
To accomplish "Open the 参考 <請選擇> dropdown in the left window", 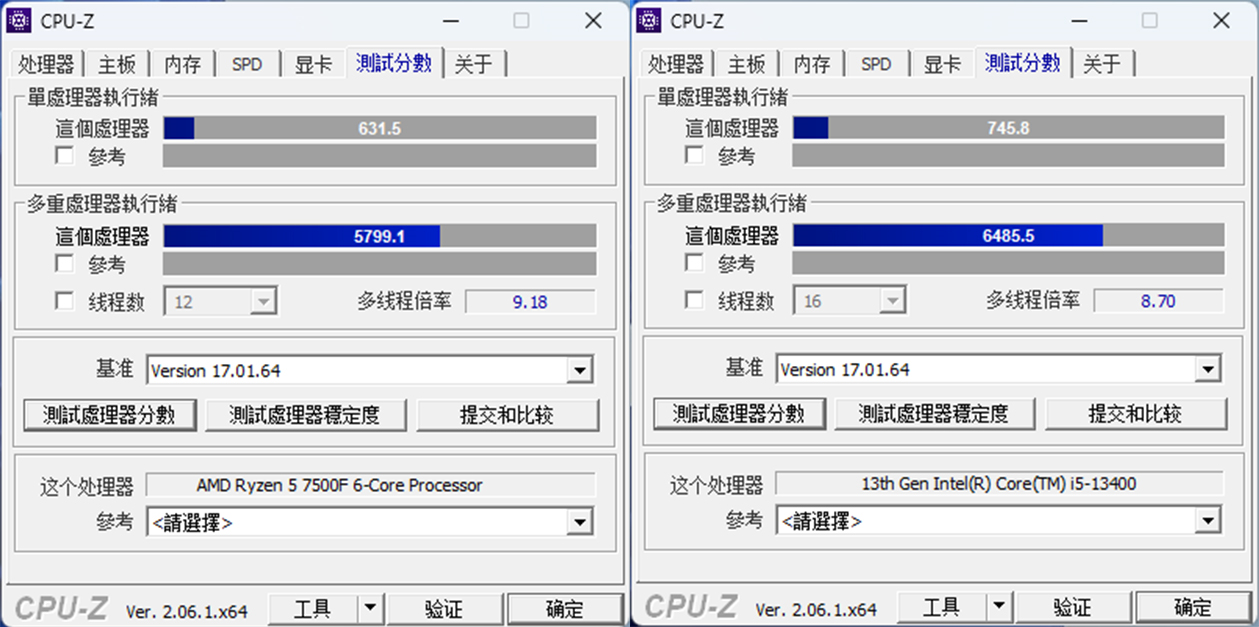I will coord(578,521).
